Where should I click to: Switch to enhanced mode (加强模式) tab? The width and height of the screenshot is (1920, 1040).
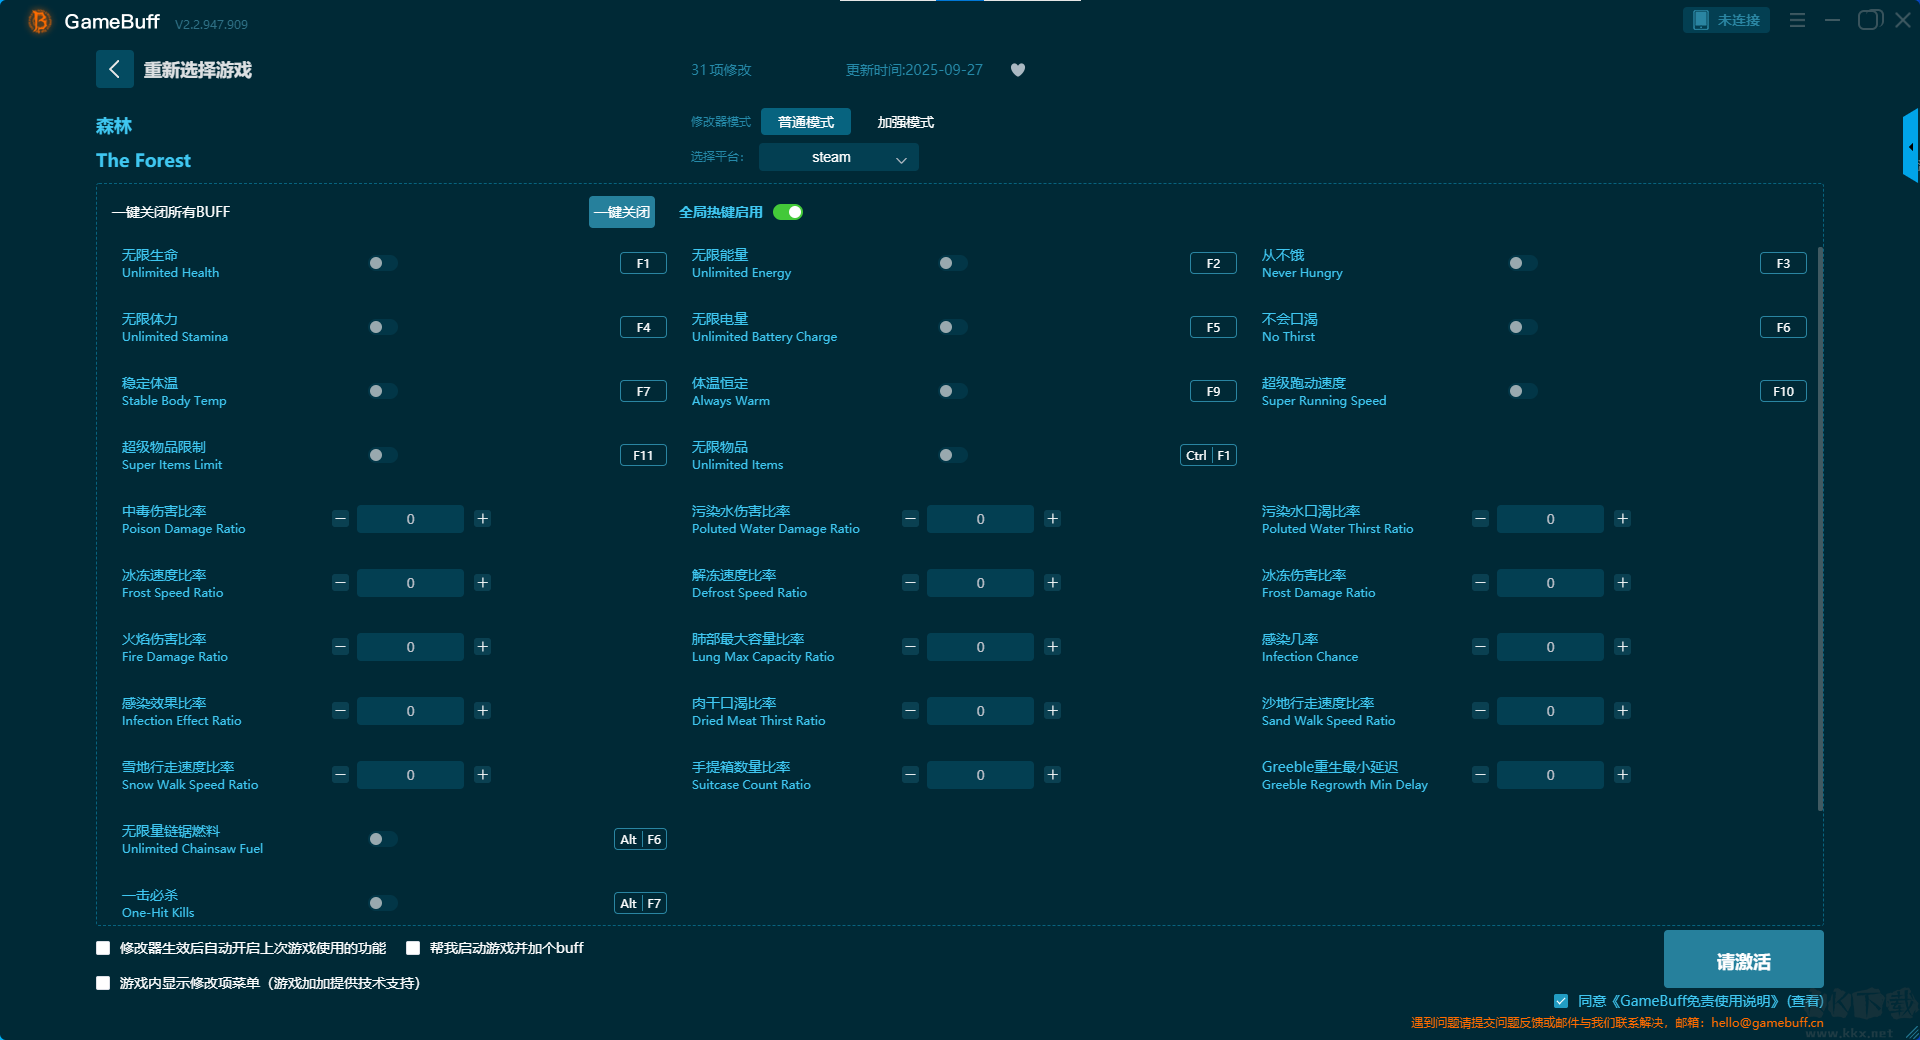coord(906,122)
